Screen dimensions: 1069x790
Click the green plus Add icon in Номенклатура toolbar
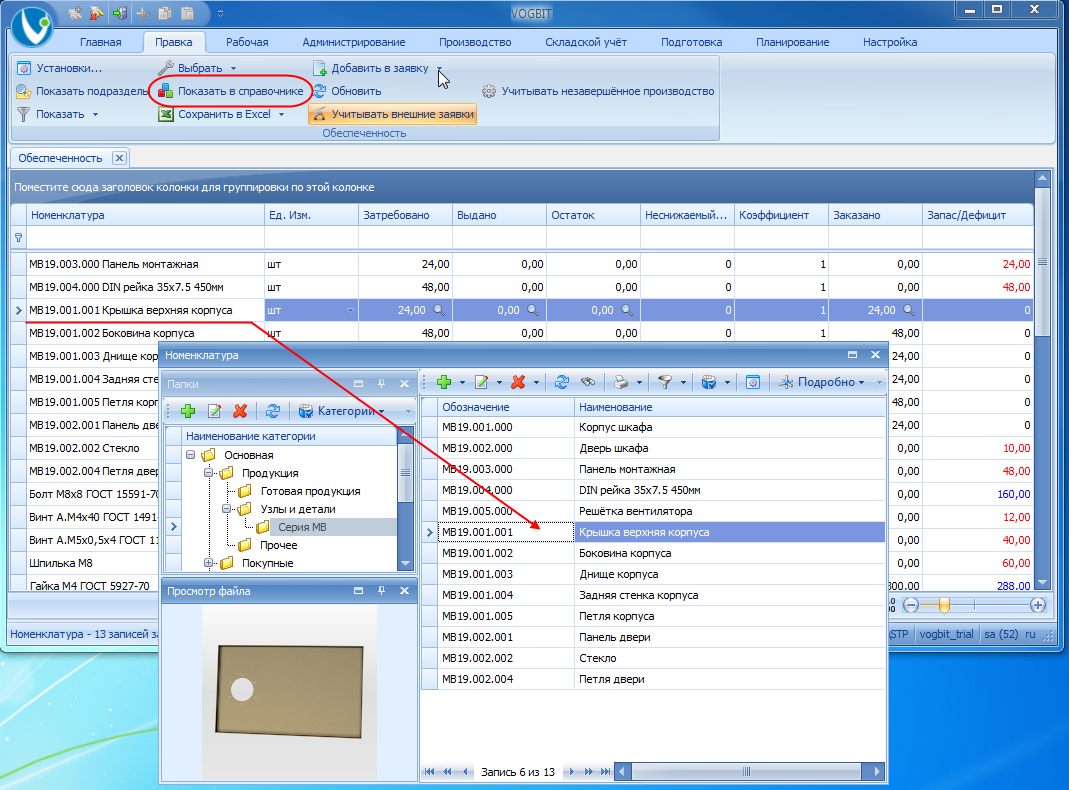point(445,382)
